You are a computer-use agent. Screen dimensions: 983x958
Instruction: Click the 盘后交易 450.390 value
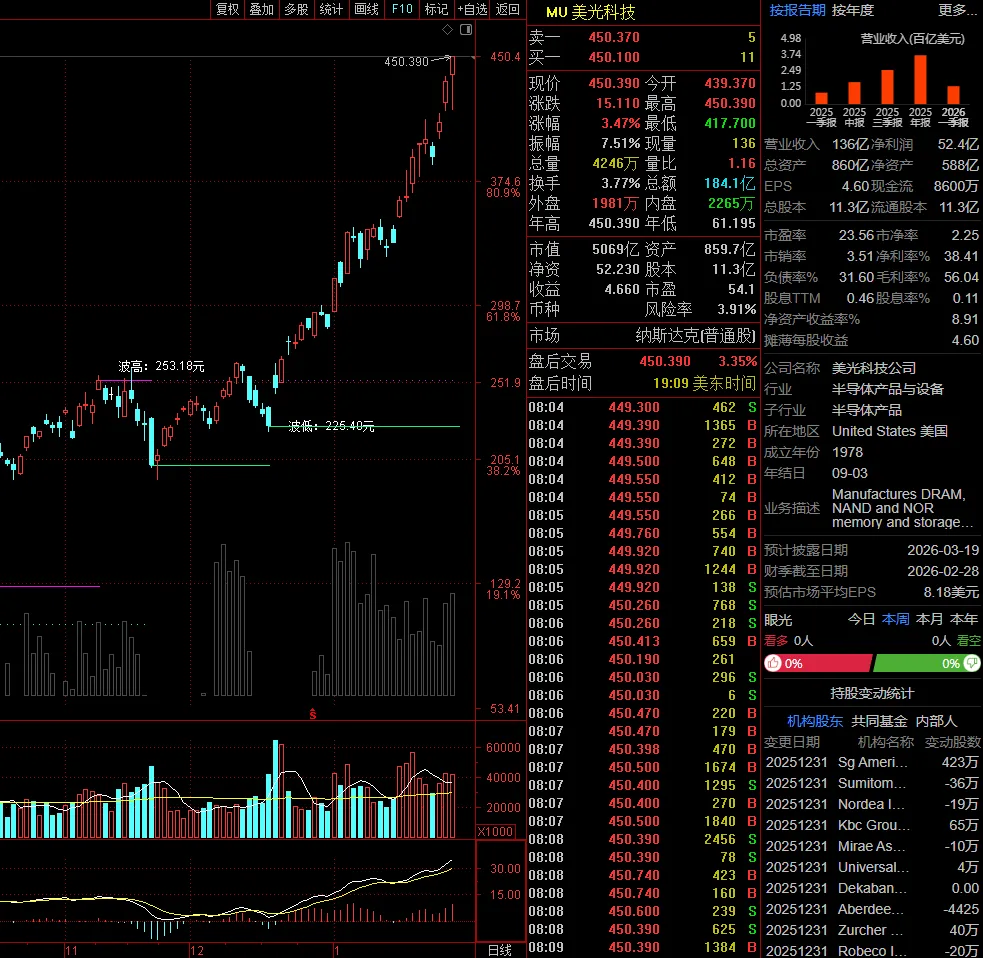point(665,362)
